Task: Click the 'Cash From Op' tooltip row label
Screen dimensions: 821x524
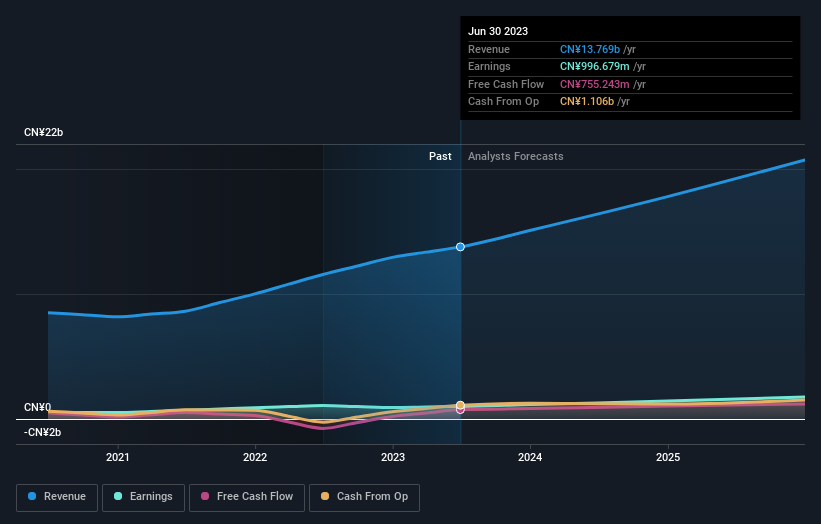Action: click(x=504, y=102)
